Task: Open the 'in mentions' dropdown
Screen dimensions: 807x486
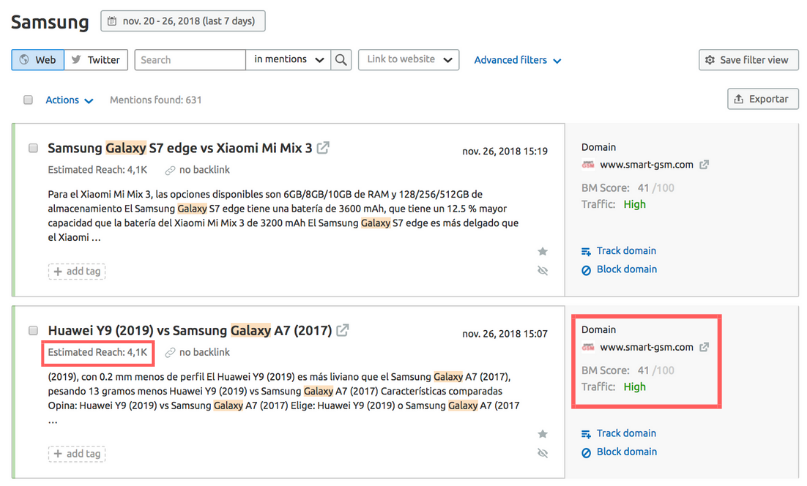Action: tap(288, 60)
